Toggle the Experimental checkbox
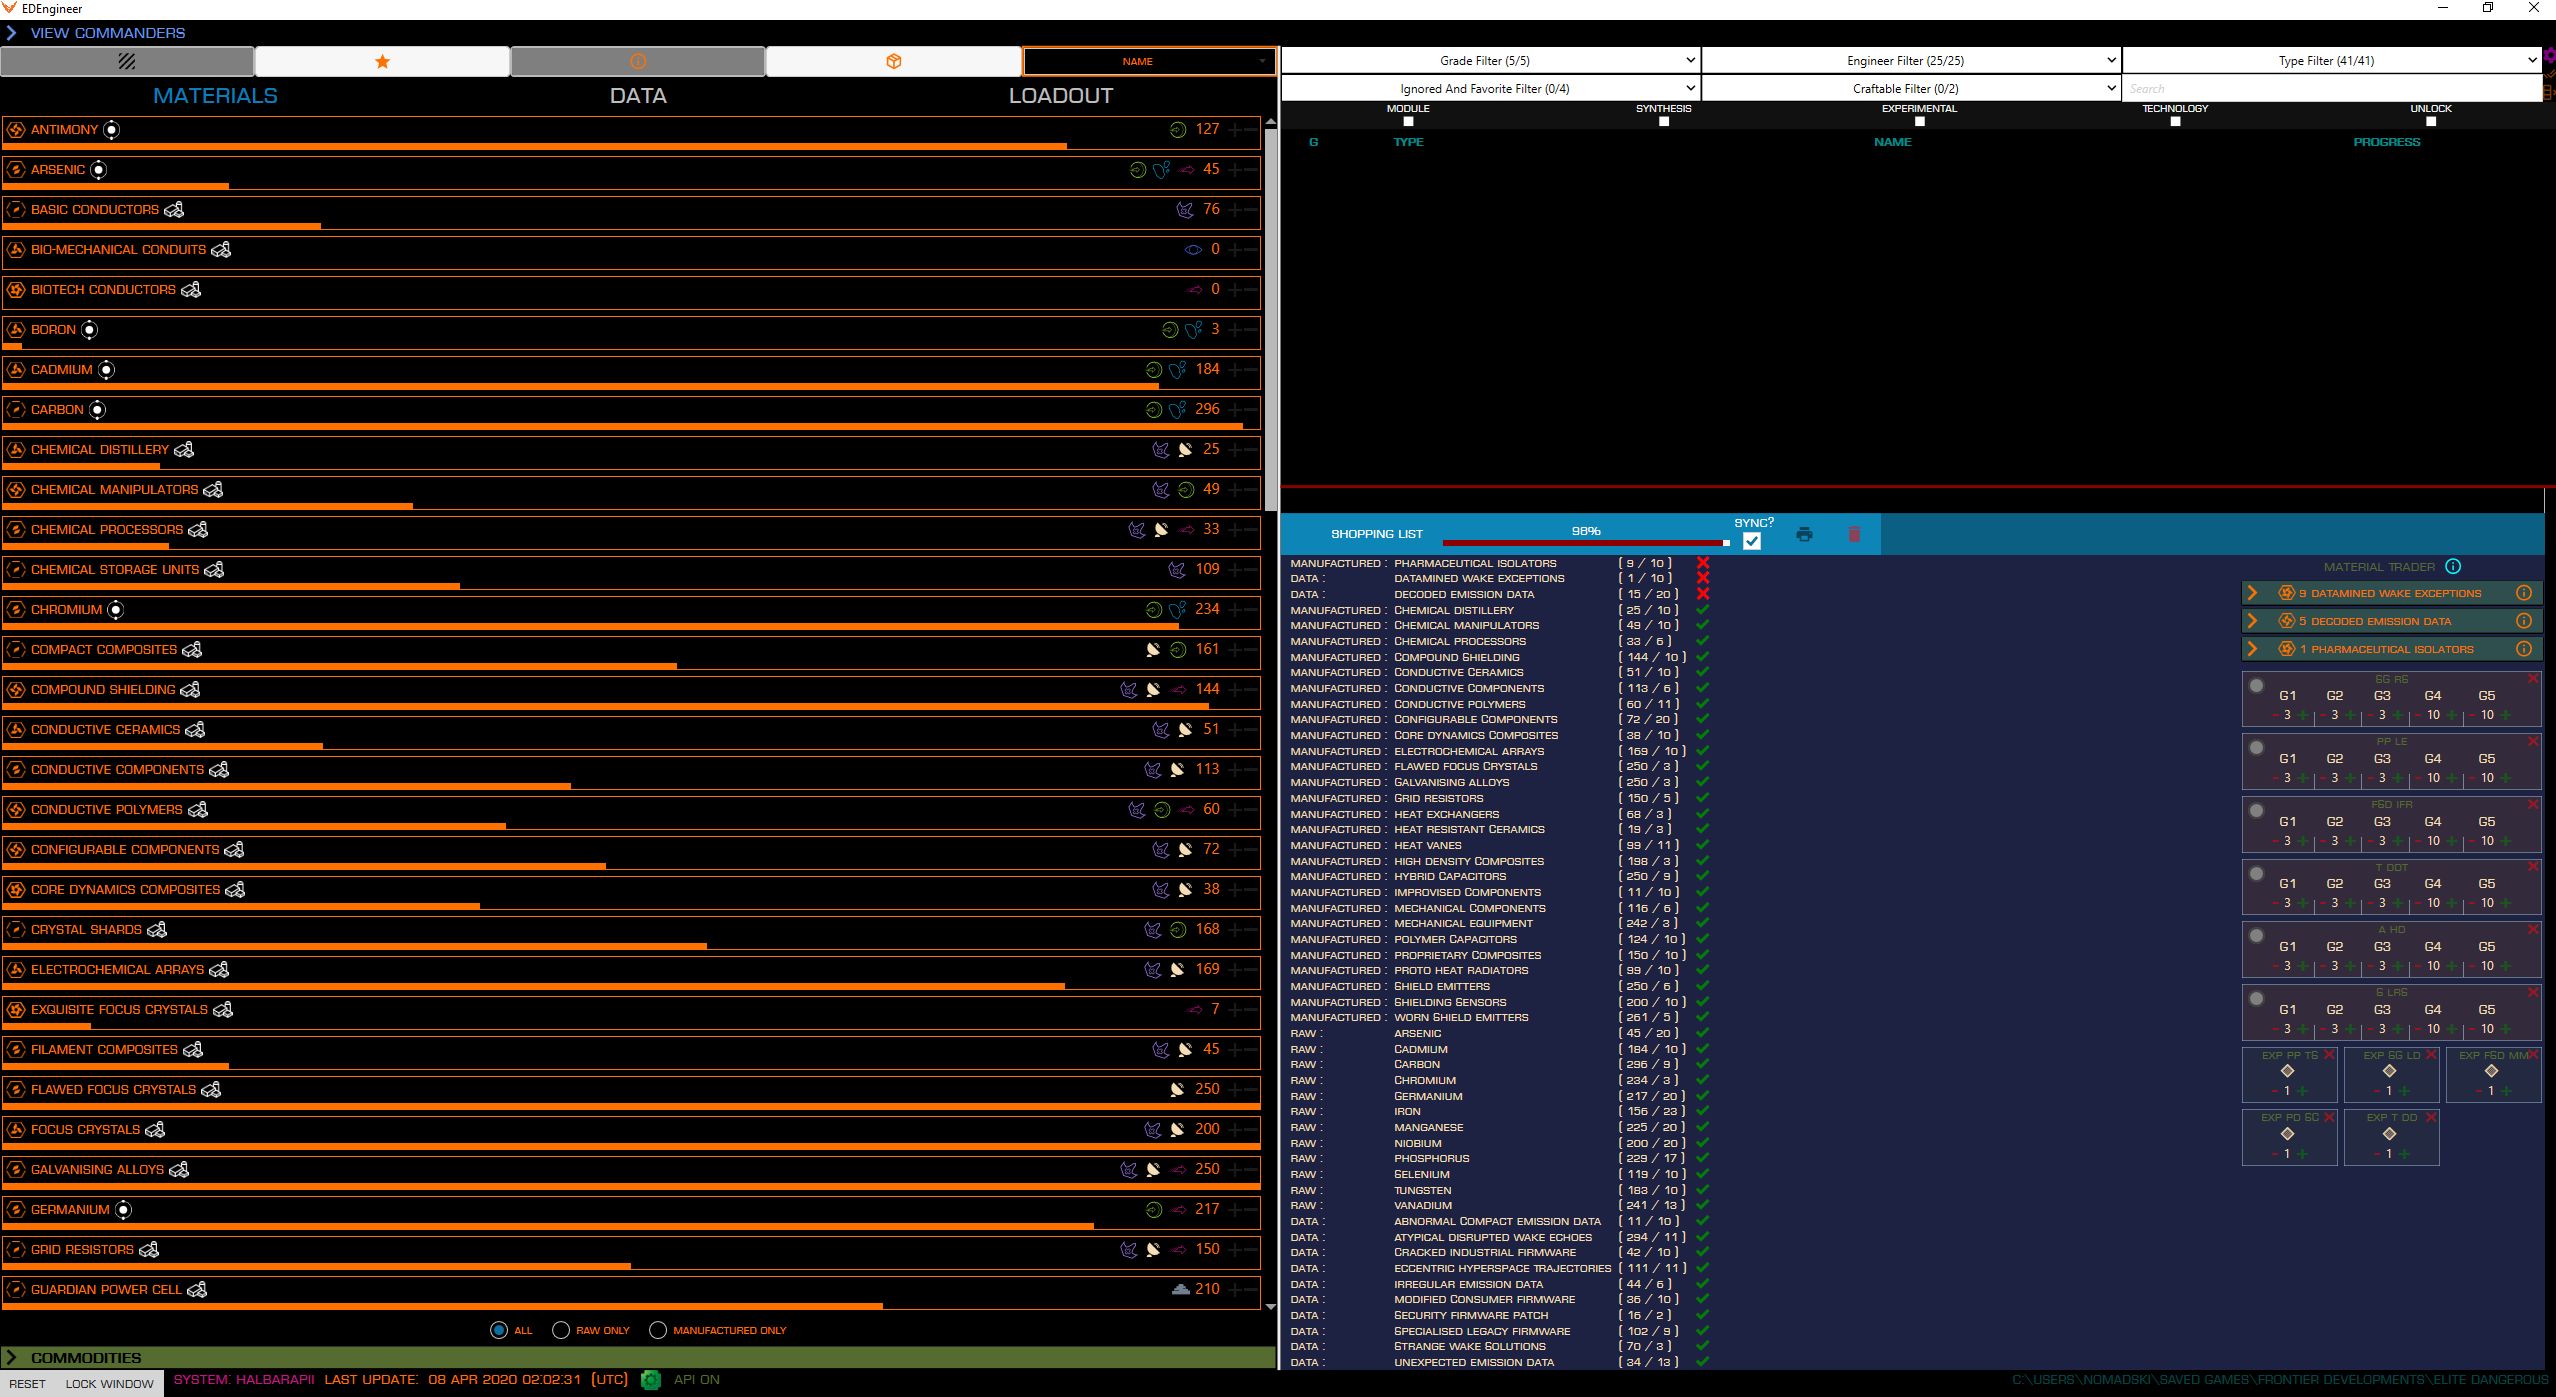Screen dimensions: 2556x1397 click(1920, 121)
